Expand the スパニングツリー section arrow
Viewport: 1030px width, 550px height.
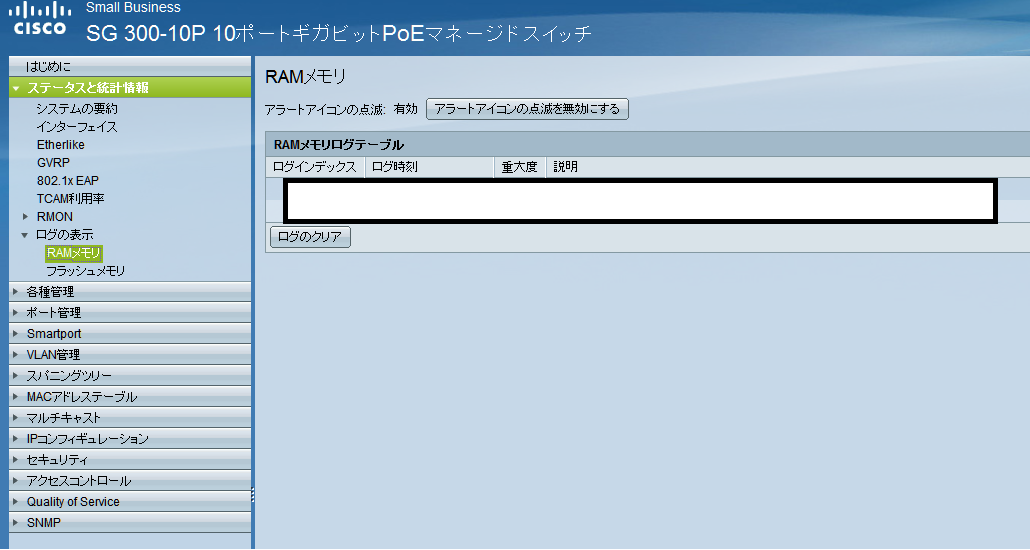tap(16, 376)
